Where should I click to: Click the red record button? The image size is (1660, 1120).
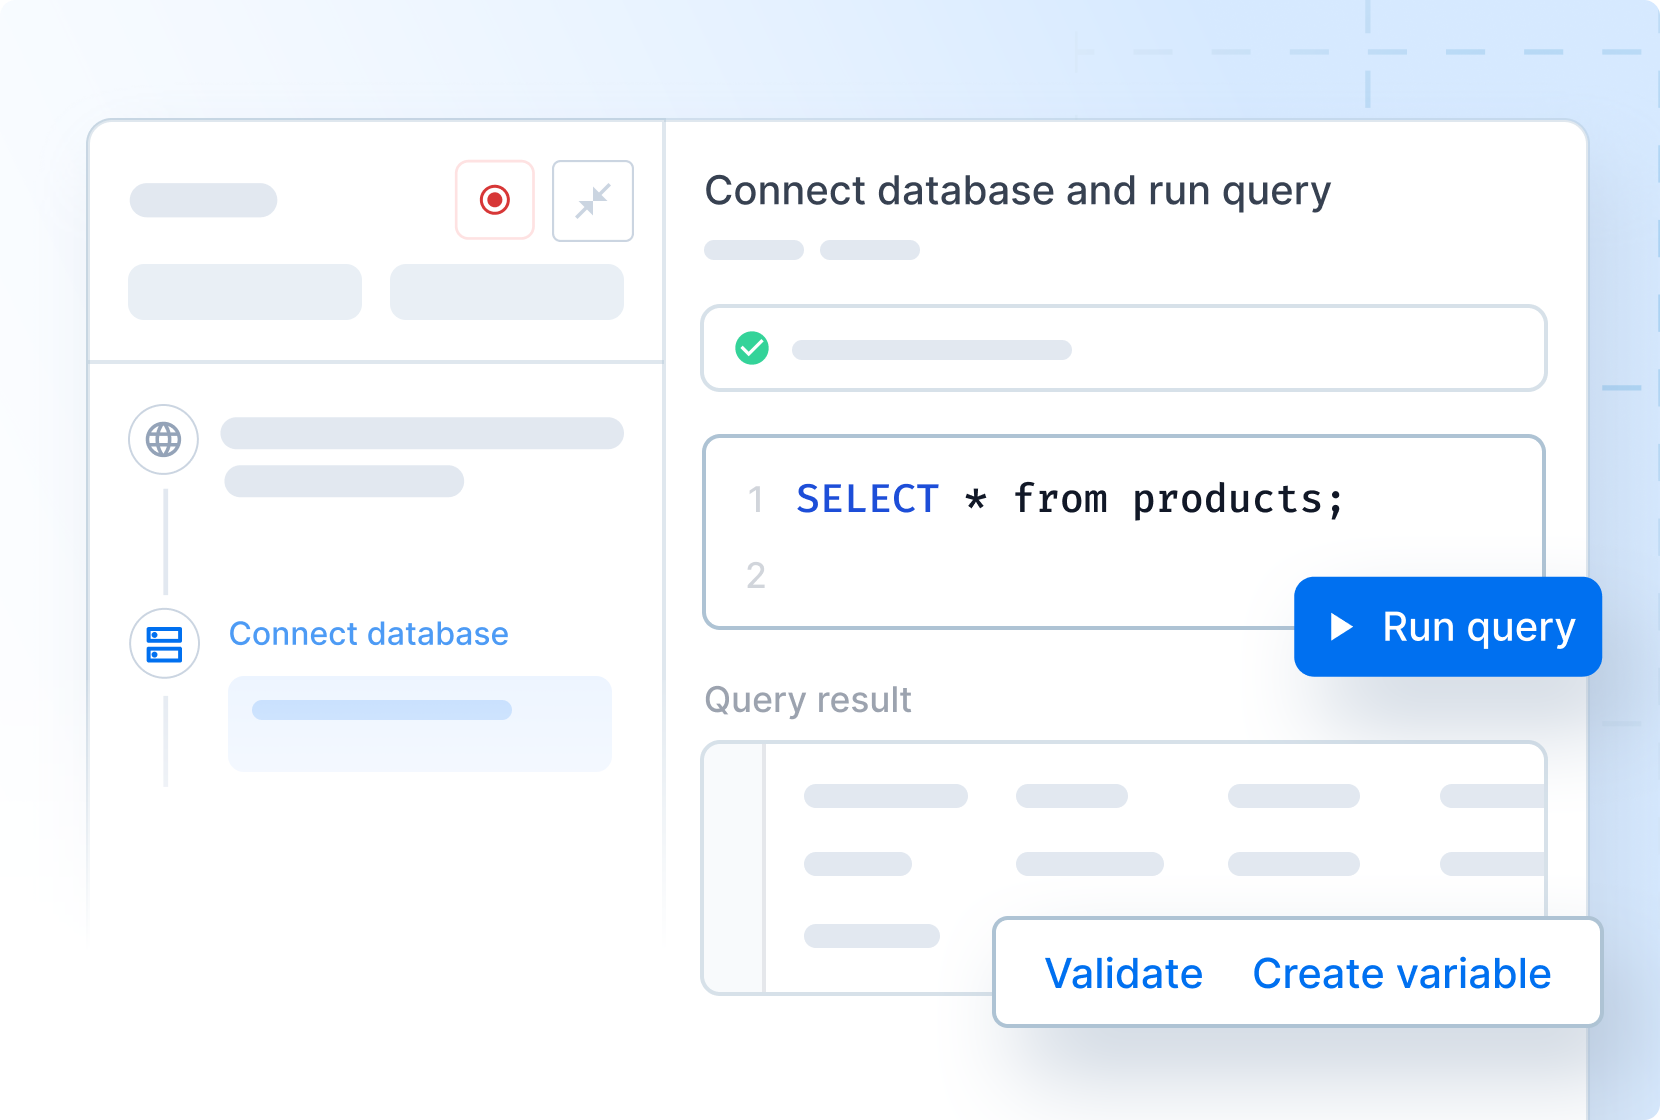click(x=494, y=200)
